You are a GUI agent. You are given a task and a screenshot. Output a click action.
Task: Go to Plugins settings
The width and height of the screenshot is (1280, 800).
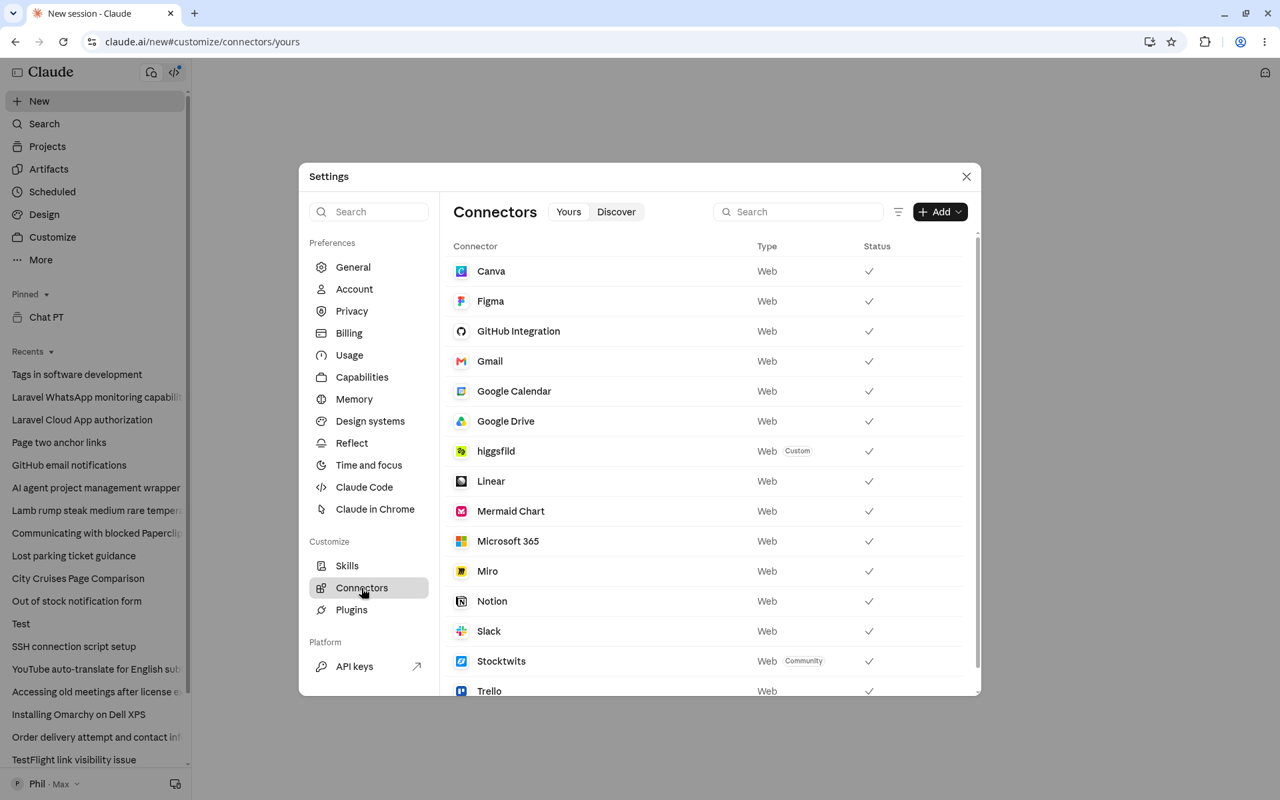369,610
